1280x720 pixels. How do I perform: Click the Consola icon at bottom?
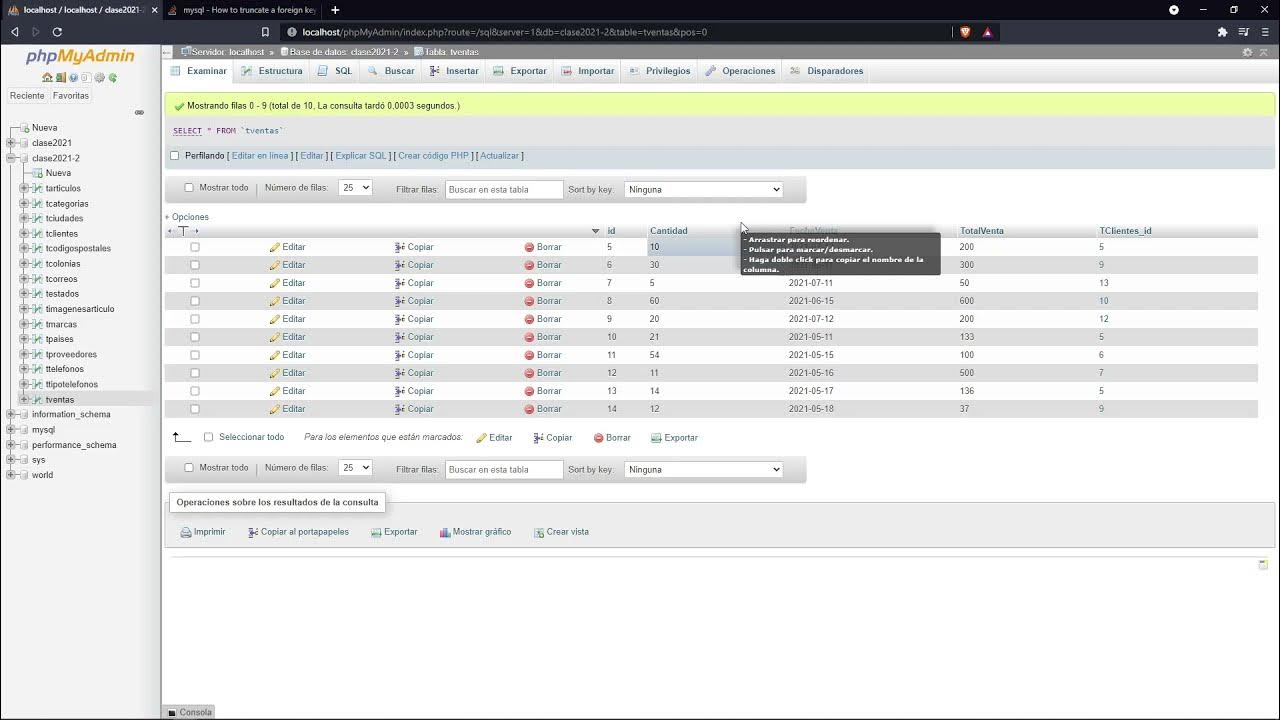click(172, 712)
